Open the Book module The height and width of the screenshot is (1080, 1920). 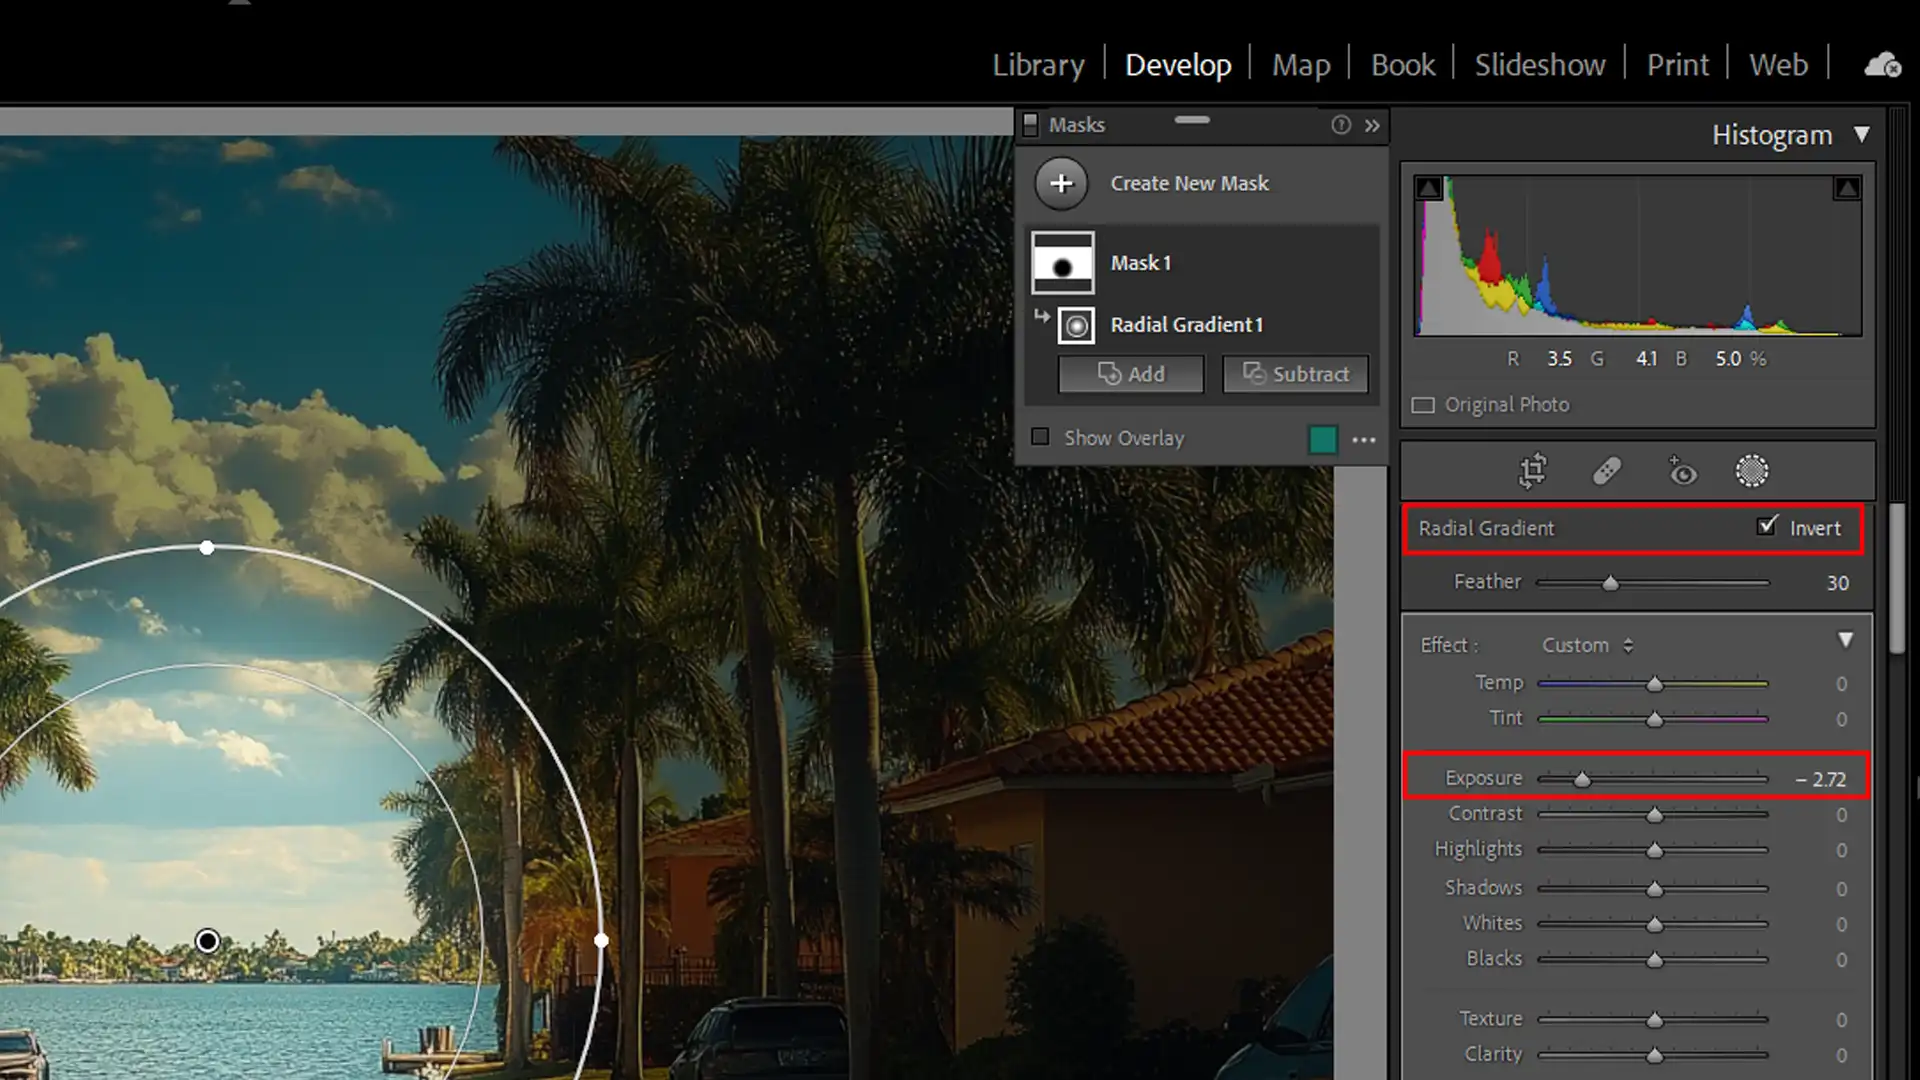1402,65
